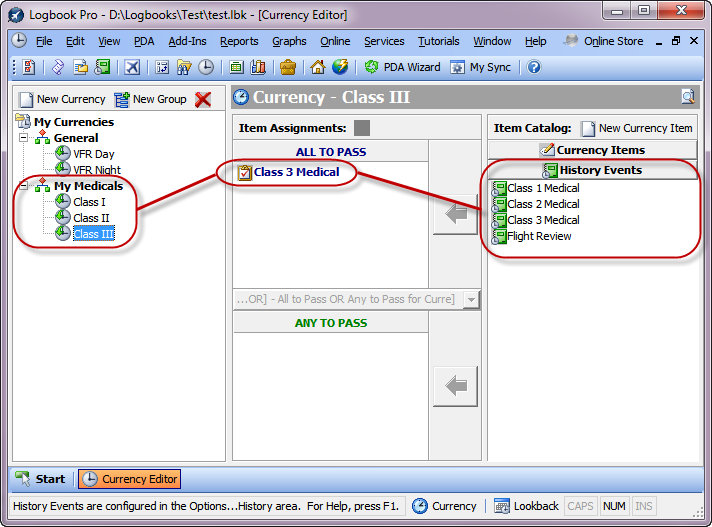Open the PDA menu
Image resolution: width=712 pixels, height=527 pixels.
pos(144,41)
